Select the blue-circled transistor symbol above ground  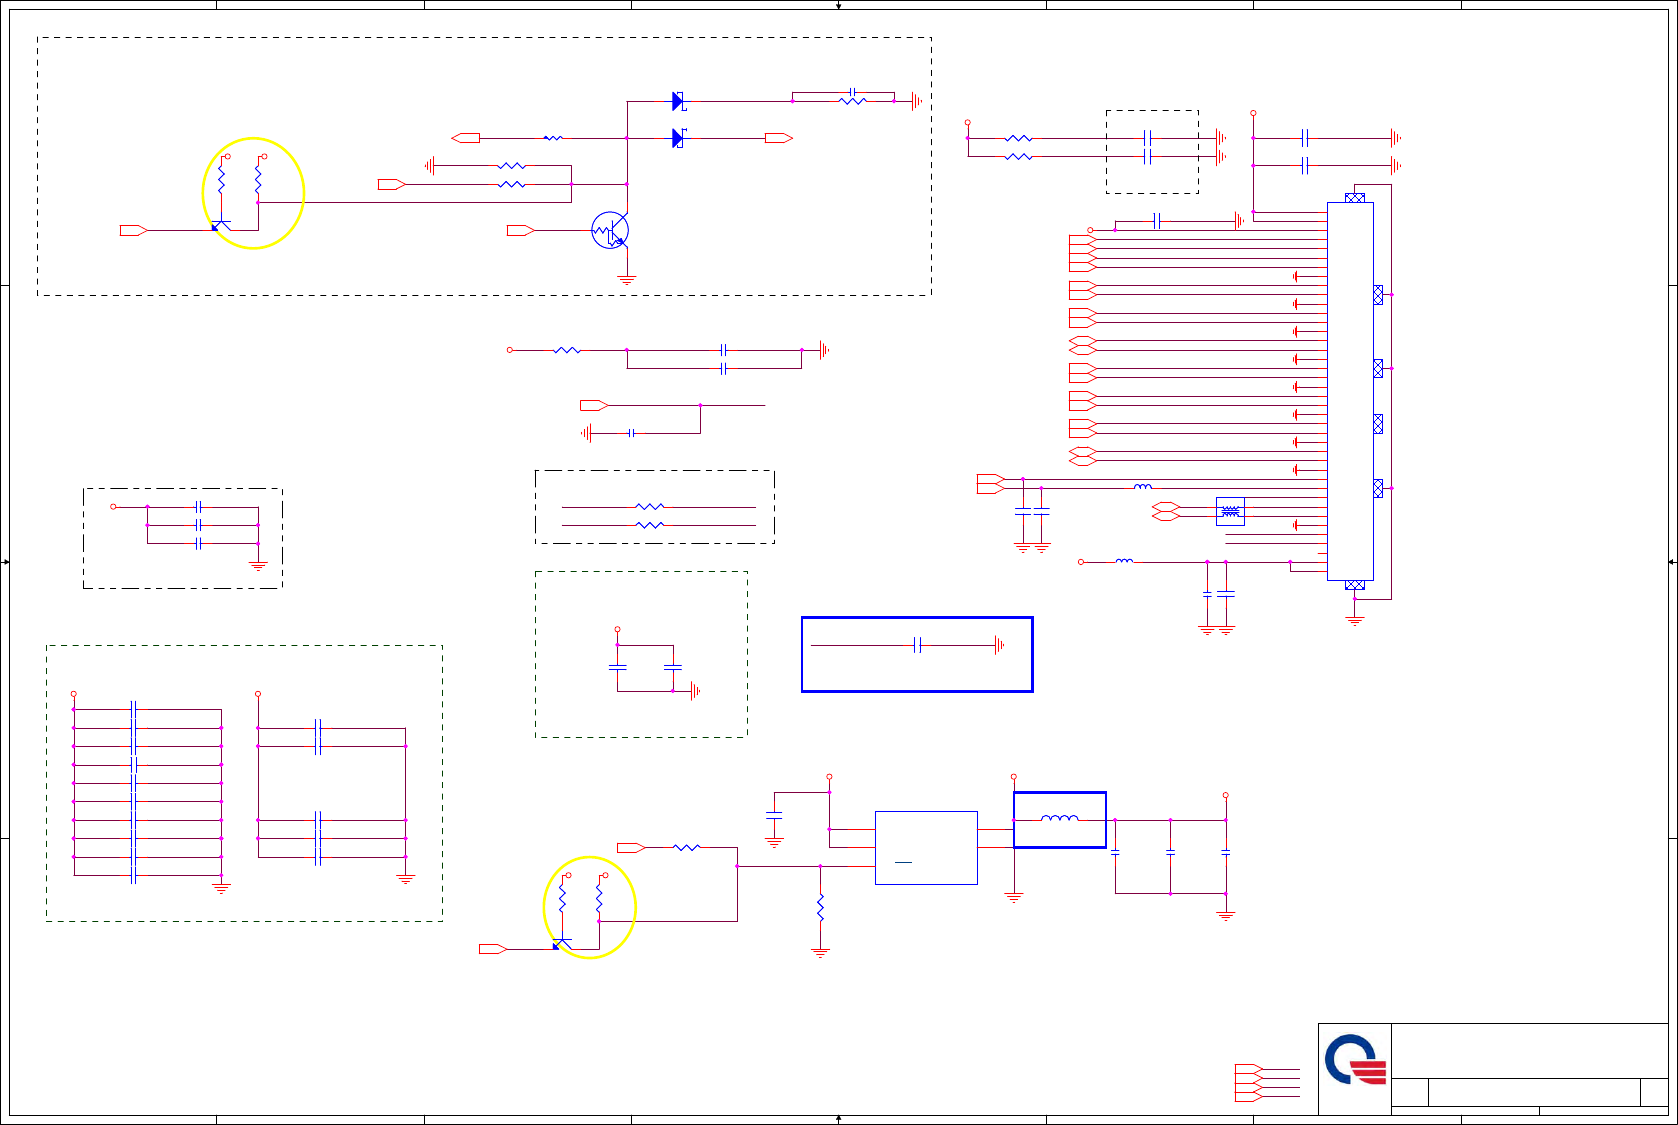pyautogui.click(x=610, y=231)
